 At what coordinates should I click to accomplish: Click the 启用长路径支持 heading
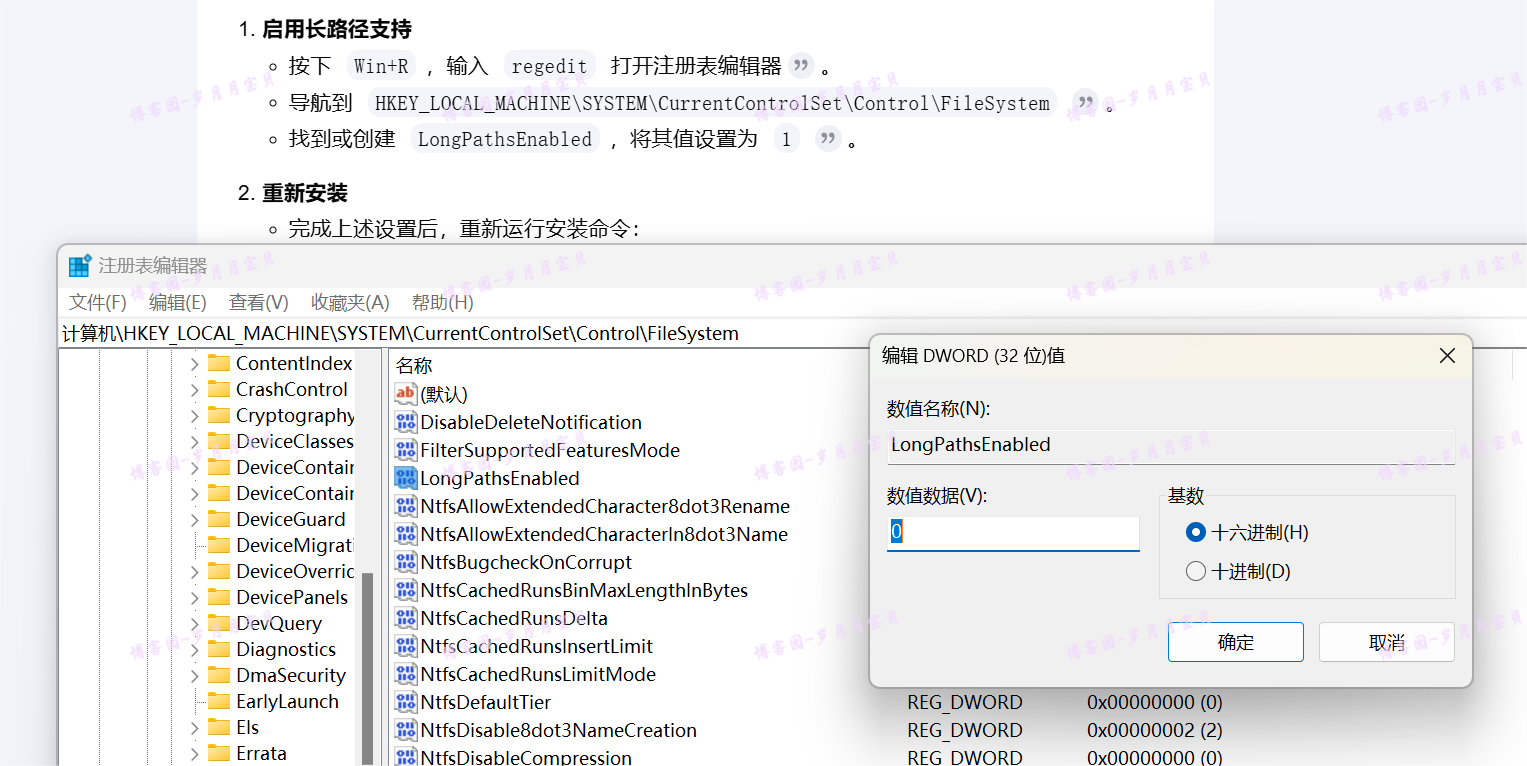[337, 29]
